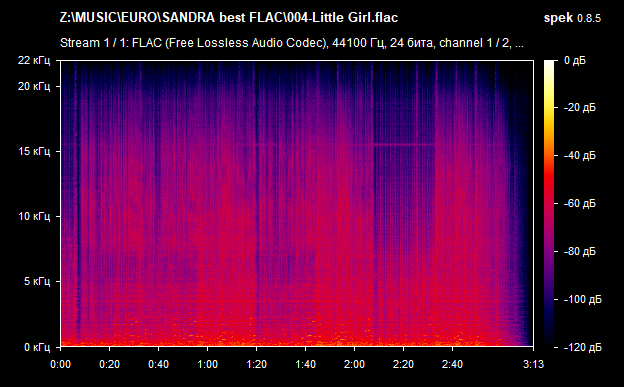
Task: Click the vertical dB color gradient bar
Action: click(x=549, y=203)
